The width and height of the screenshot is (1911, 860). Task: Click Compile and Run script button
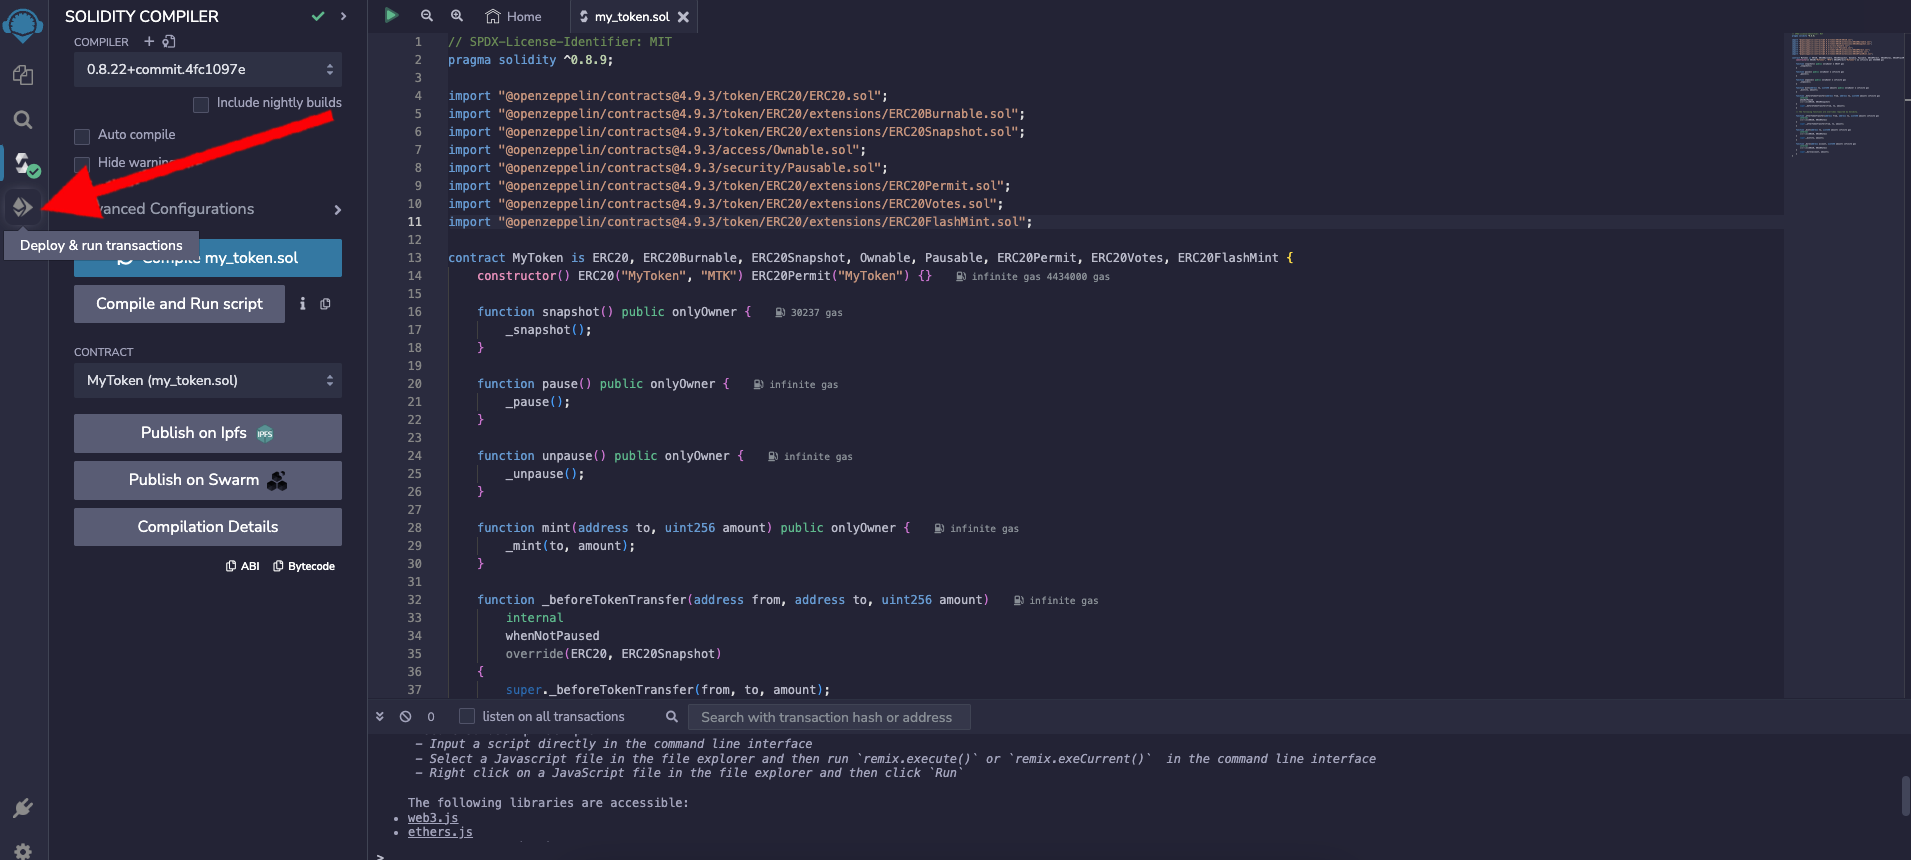click(179, 304)
